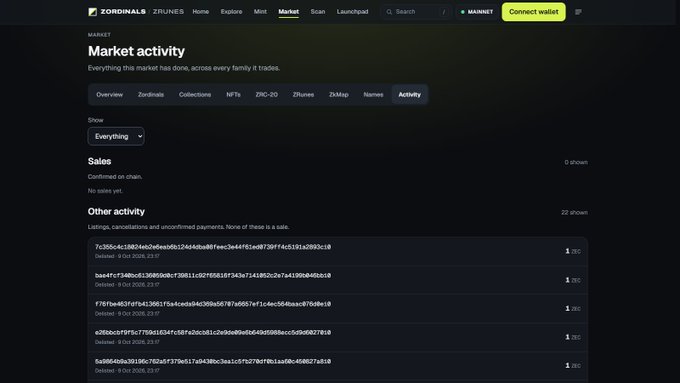
Task: Click the search magnifier icon
Action: [389, 12]
